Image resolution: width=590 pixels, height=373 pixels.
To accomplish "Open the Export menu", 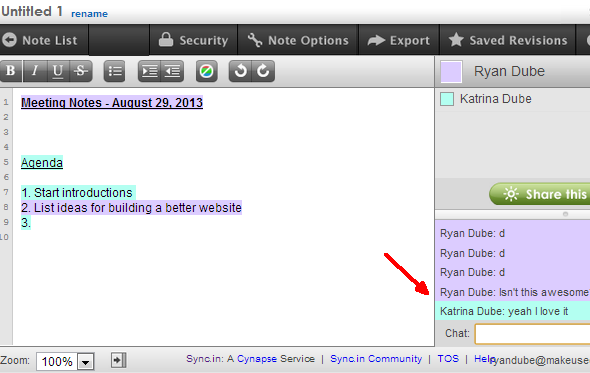I will tap(399, 40).
